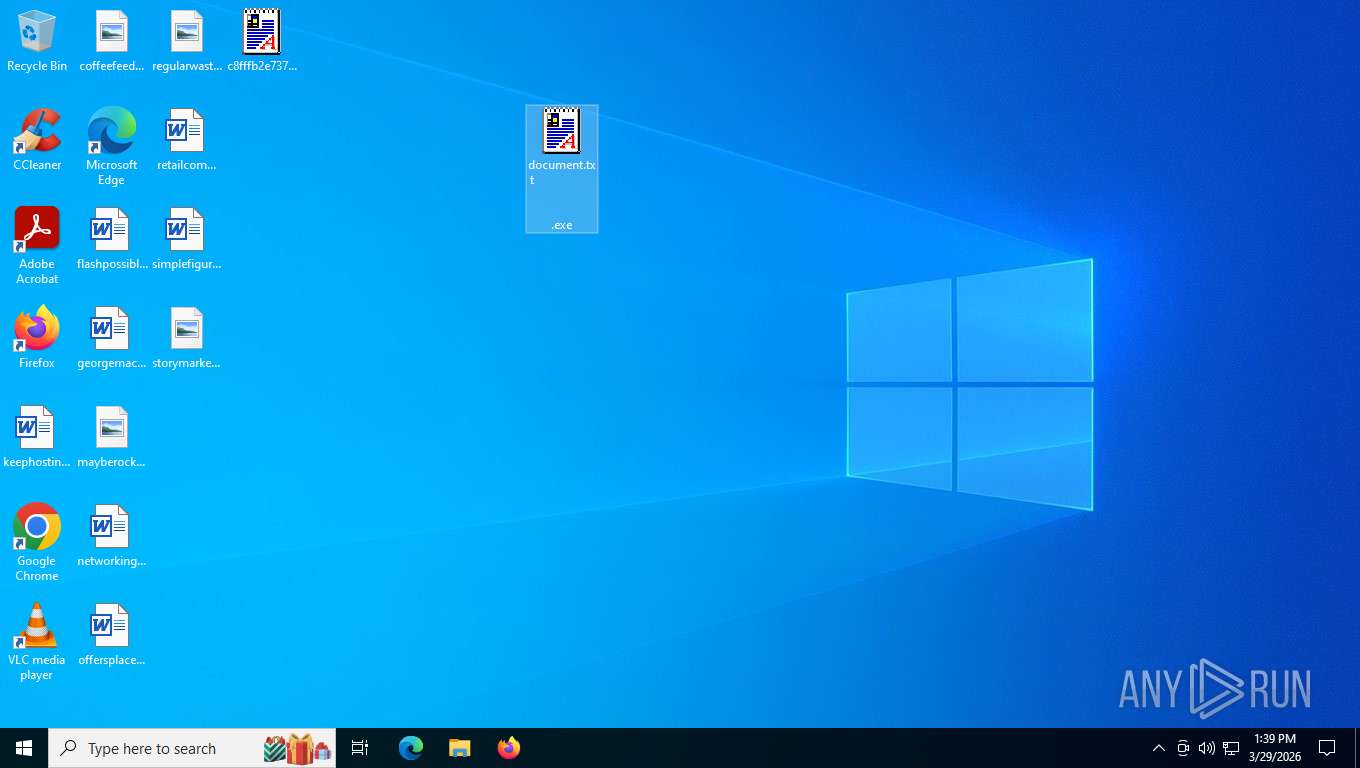
Task: Click the Show desktop strip after notifications
Action: (x=1356, y=748)
